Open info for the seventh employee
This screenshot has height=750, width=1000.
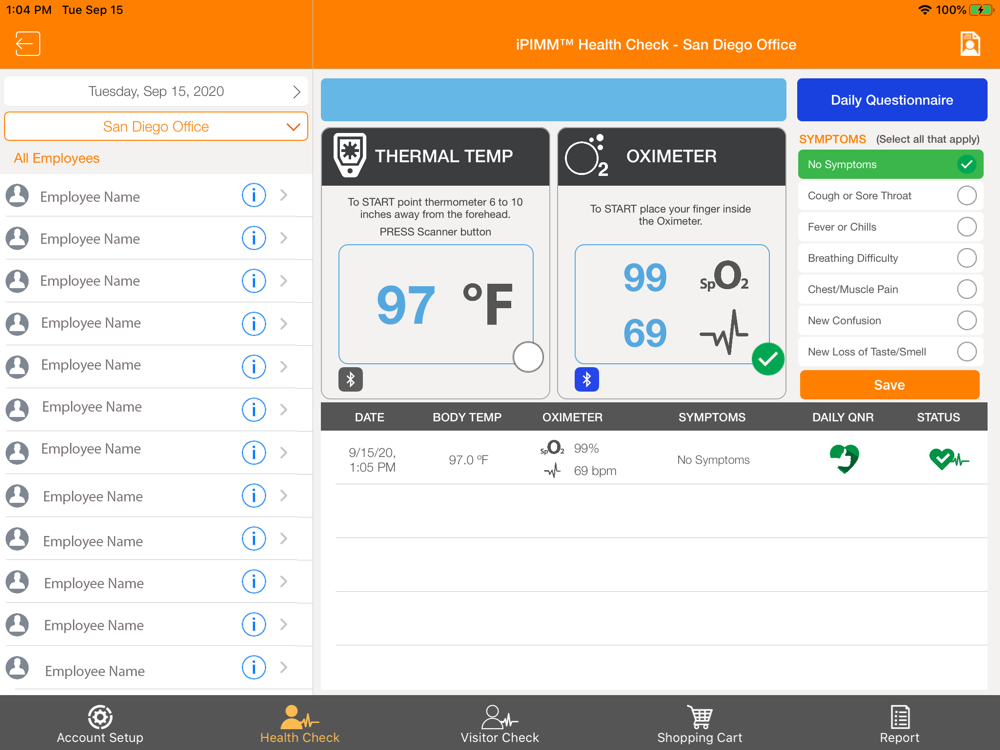pos(254,452)
